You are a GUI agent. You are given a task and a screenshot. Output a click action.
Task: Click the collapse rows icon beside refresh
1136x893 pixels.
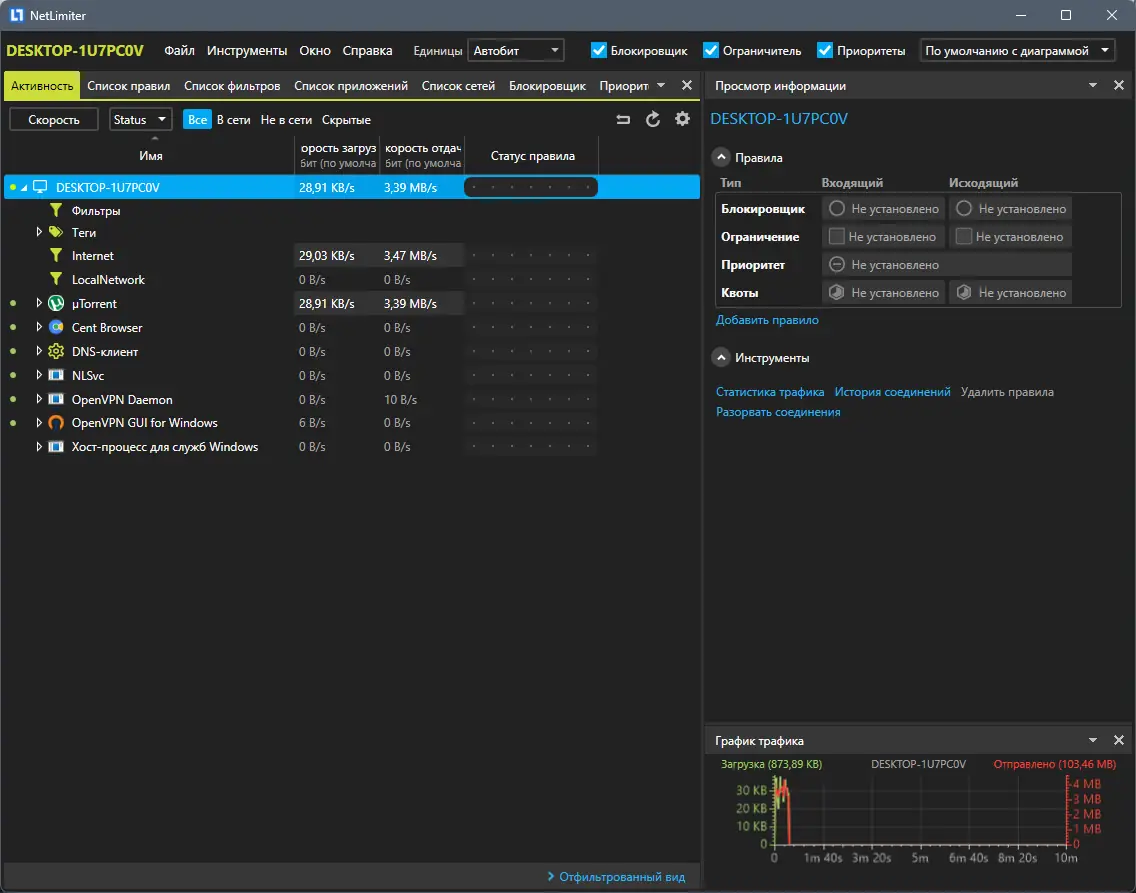[x=623, y=119]
